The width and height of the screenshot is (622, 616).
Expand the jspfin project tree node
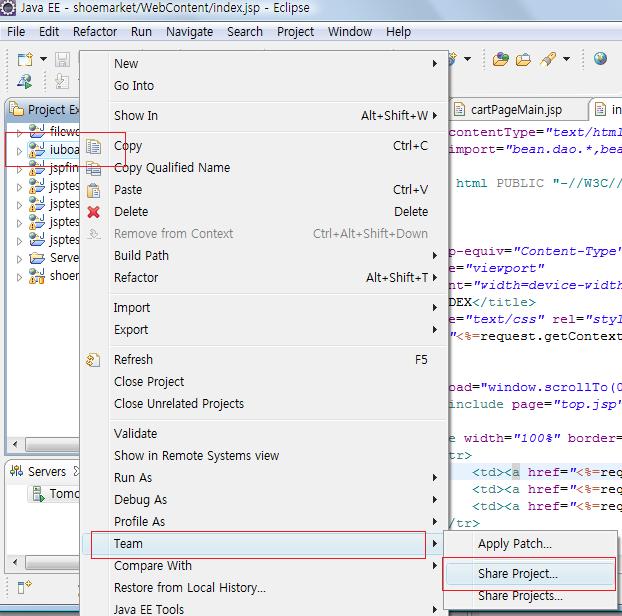click(x=19, y=170)
